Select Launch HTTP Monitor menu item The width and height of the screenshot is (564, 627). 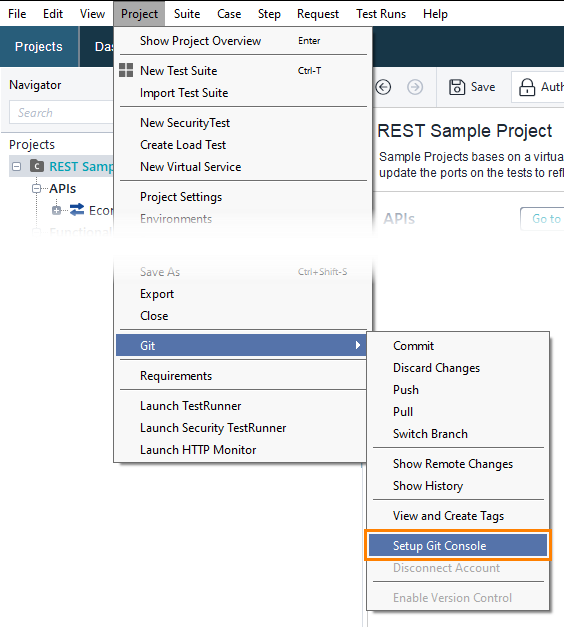coord(198,450)
